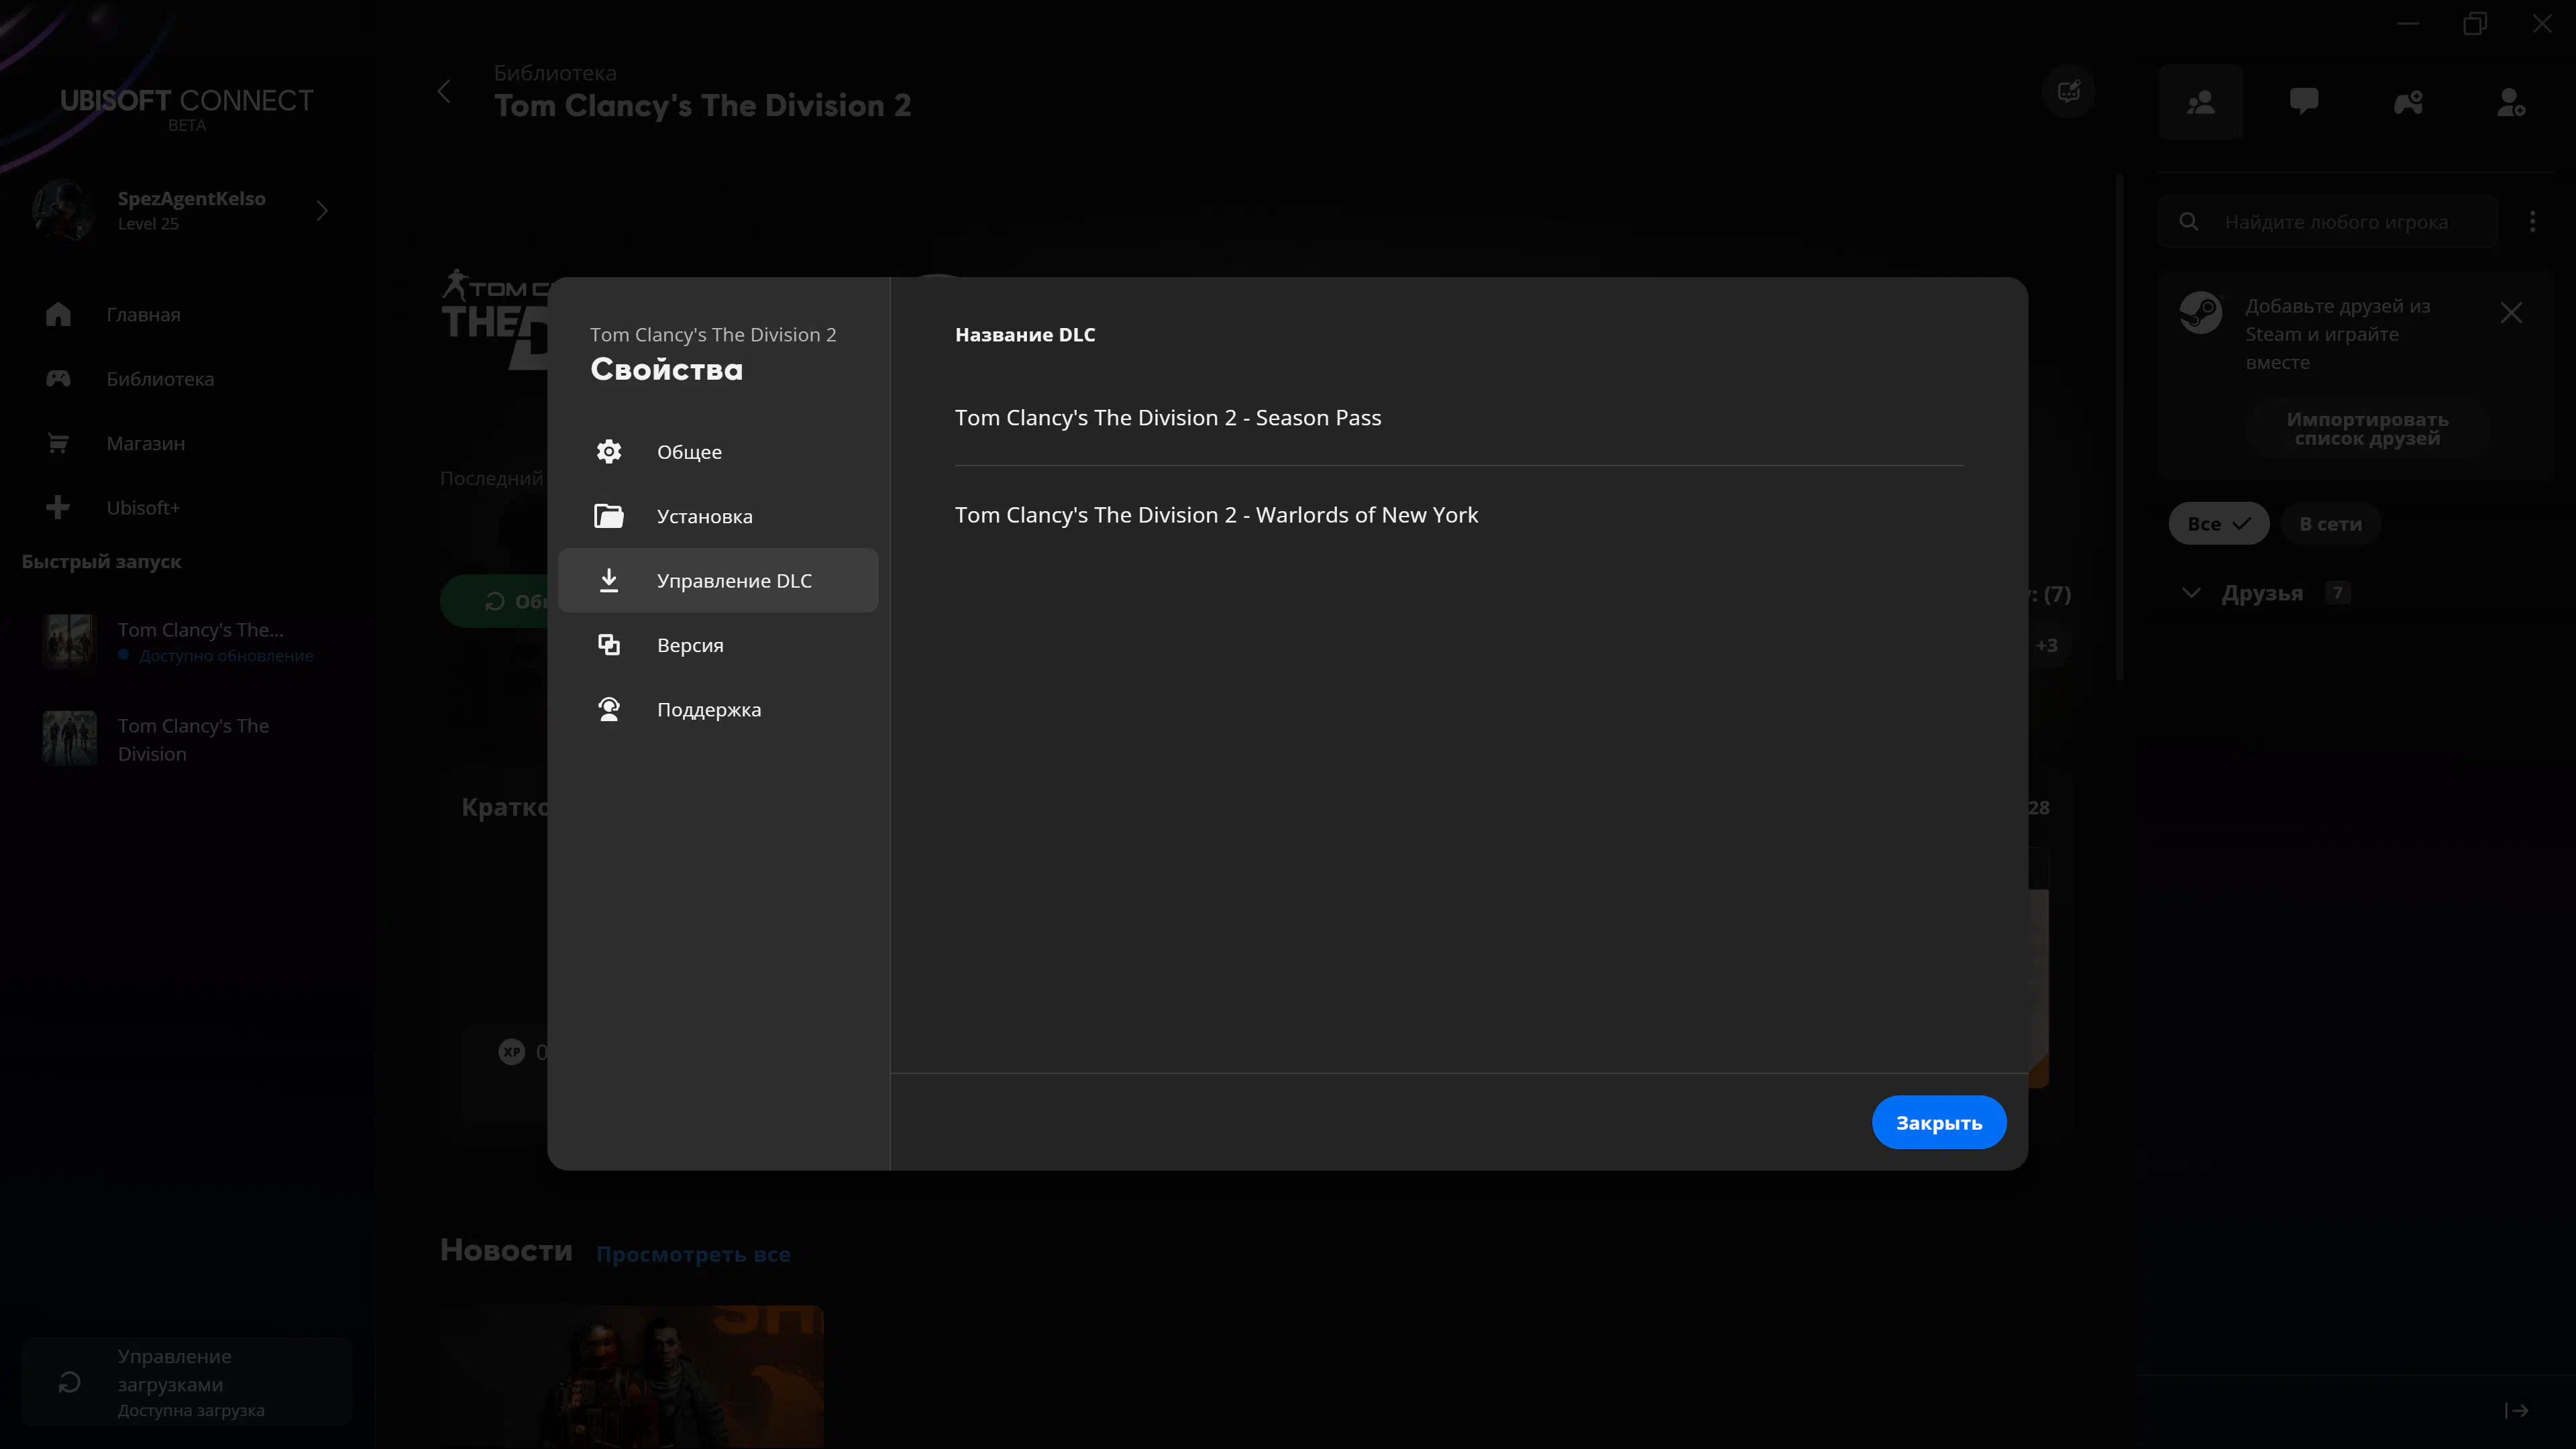Click Просмотреть все news link
This screenshot has width=2576, height=1449.
point(693,1254)
